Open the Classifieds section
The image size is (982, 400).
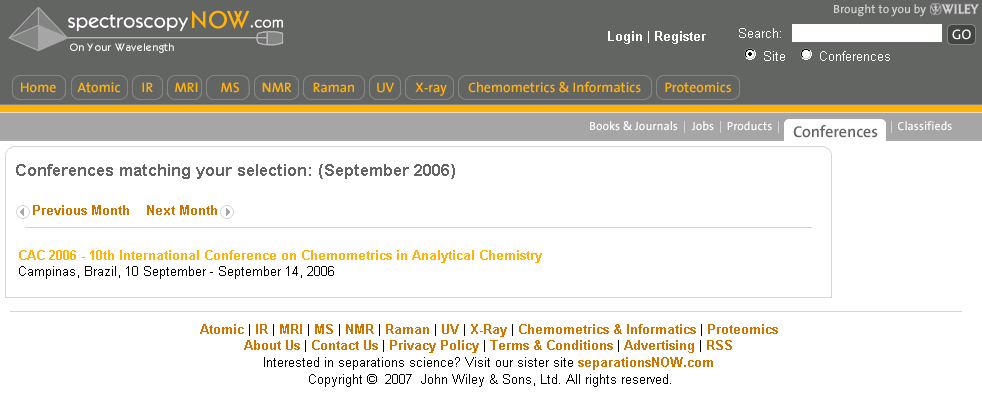[x=924, y=126]
